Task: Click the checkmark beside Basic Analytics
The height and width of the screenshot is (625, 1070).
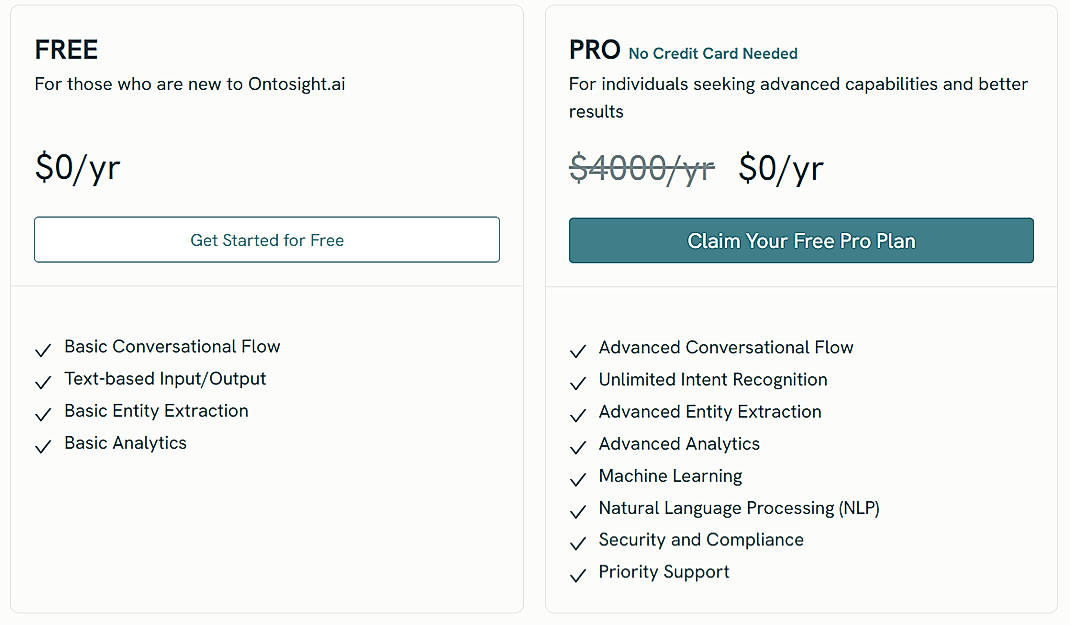Action: [x=43, y=445]
